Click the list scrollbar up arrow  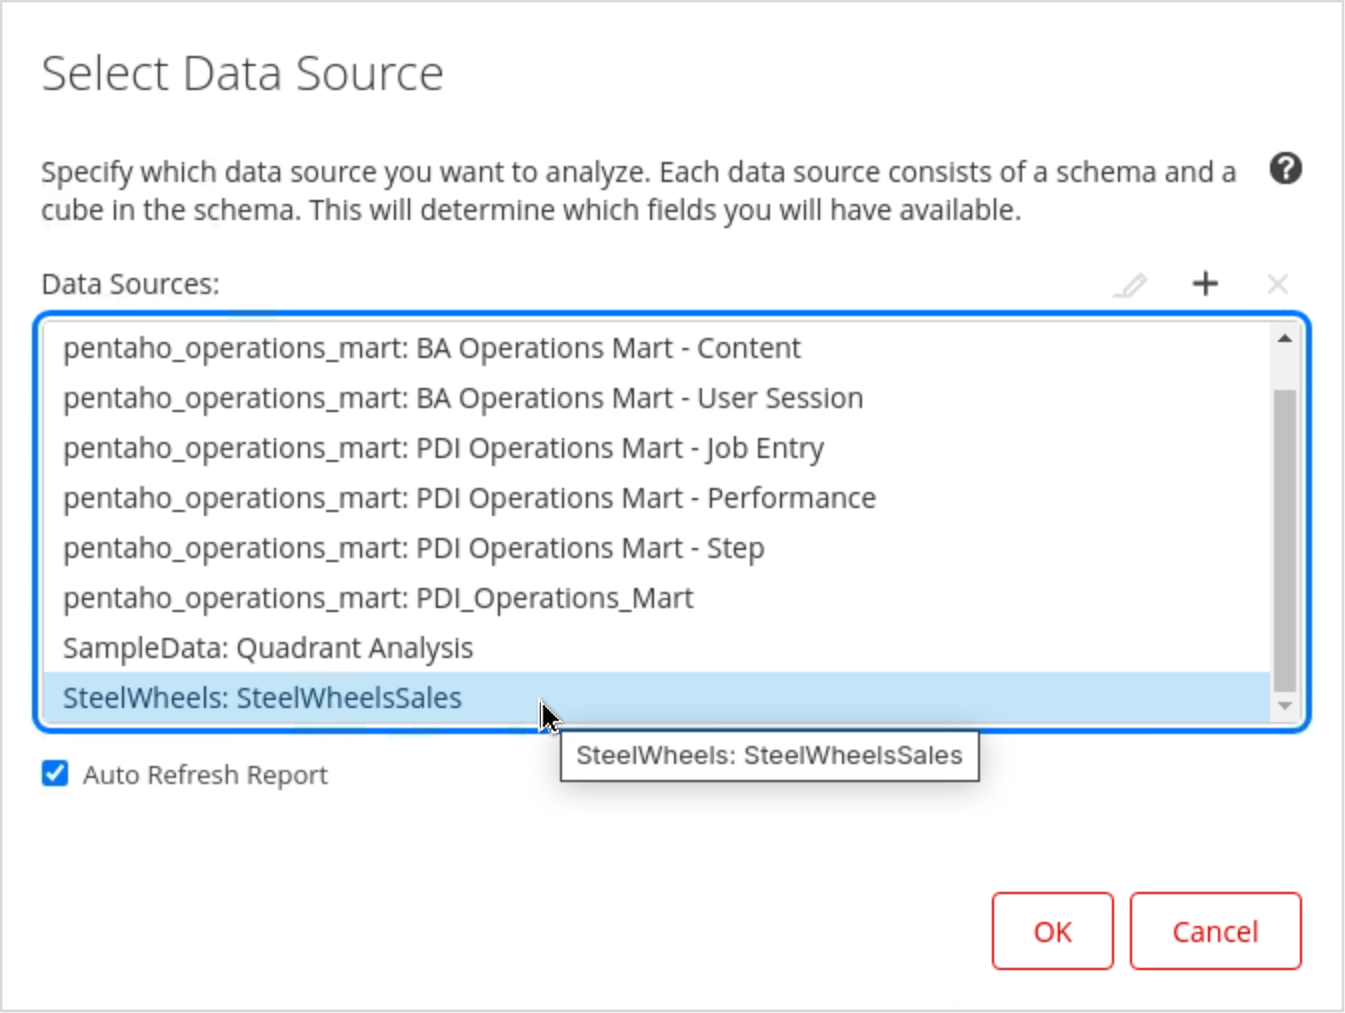pyautogui.click(x=1285, y=339)
